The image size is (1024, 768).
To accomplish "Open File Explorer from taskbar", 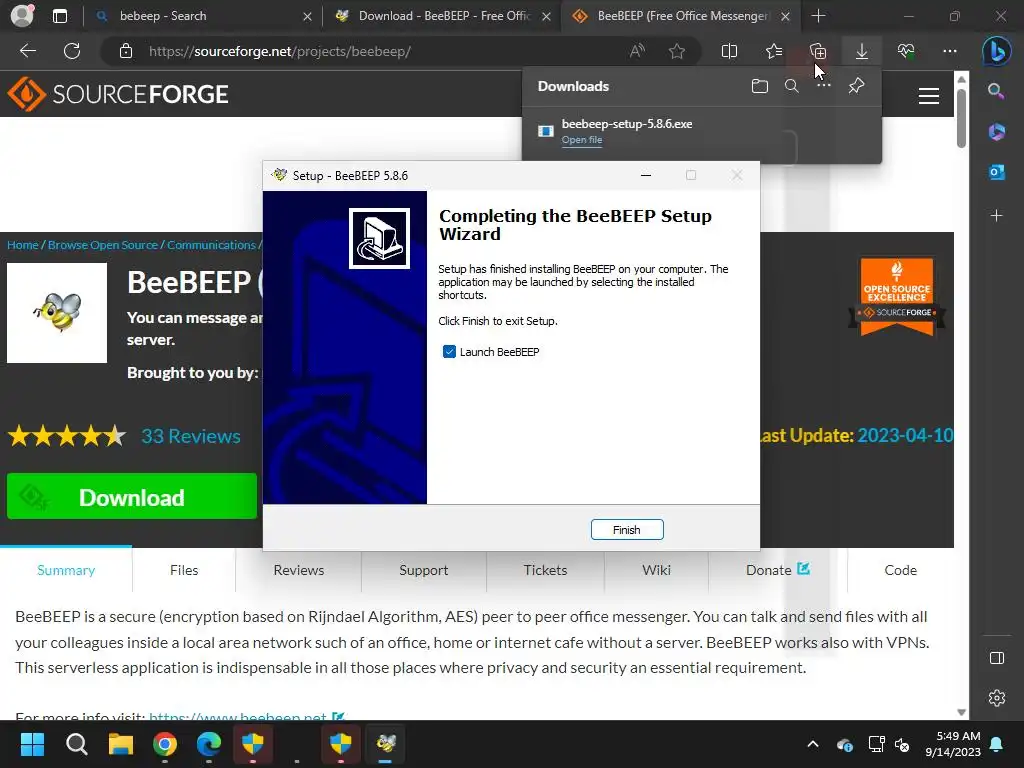I will coord(121,744).
